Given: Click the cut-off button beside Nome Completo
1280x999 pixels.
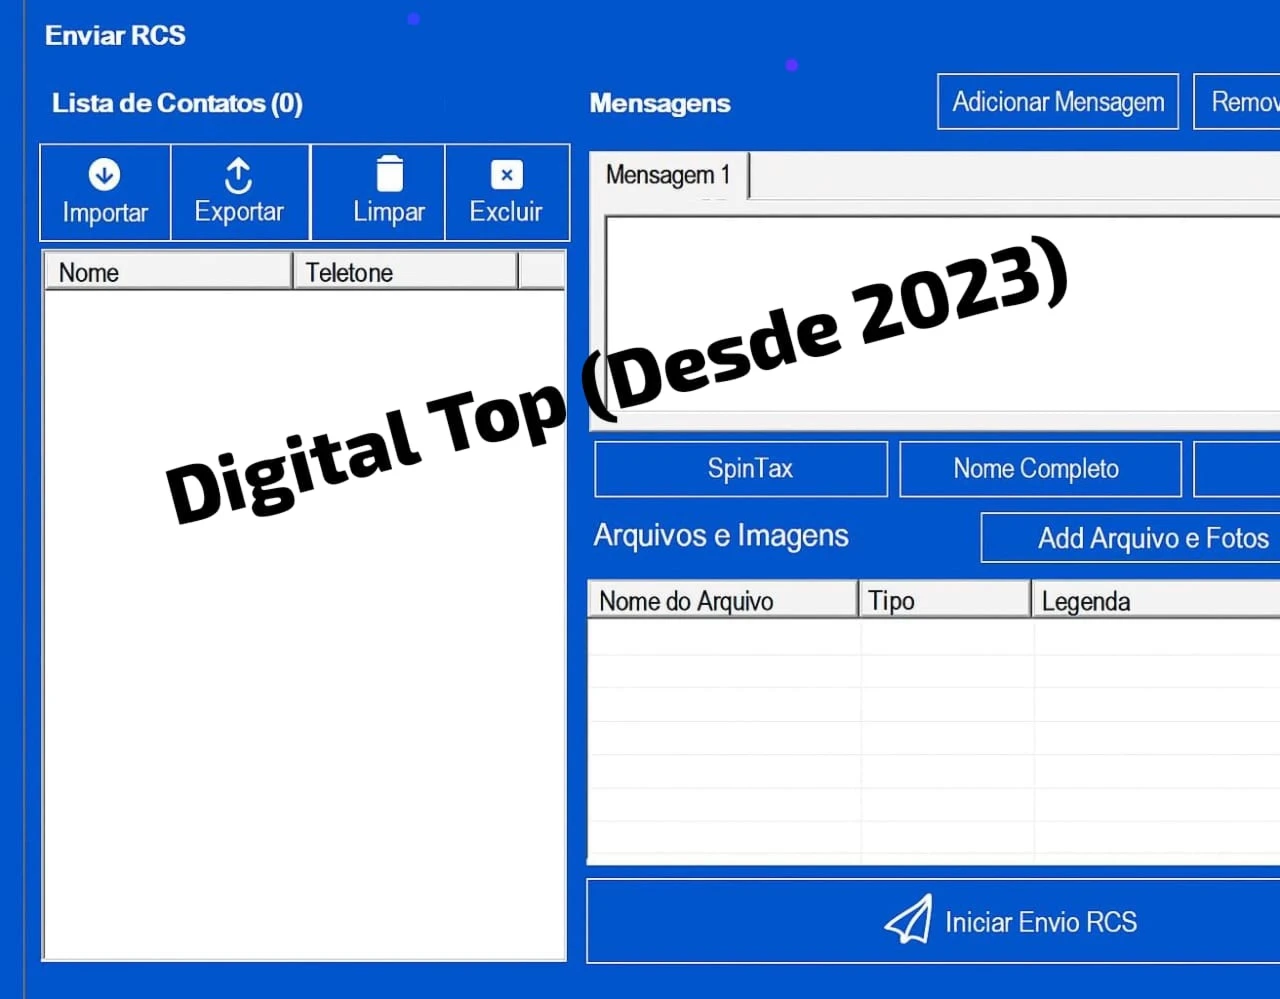Looking at the screenshot, I should pos(1237,469).
